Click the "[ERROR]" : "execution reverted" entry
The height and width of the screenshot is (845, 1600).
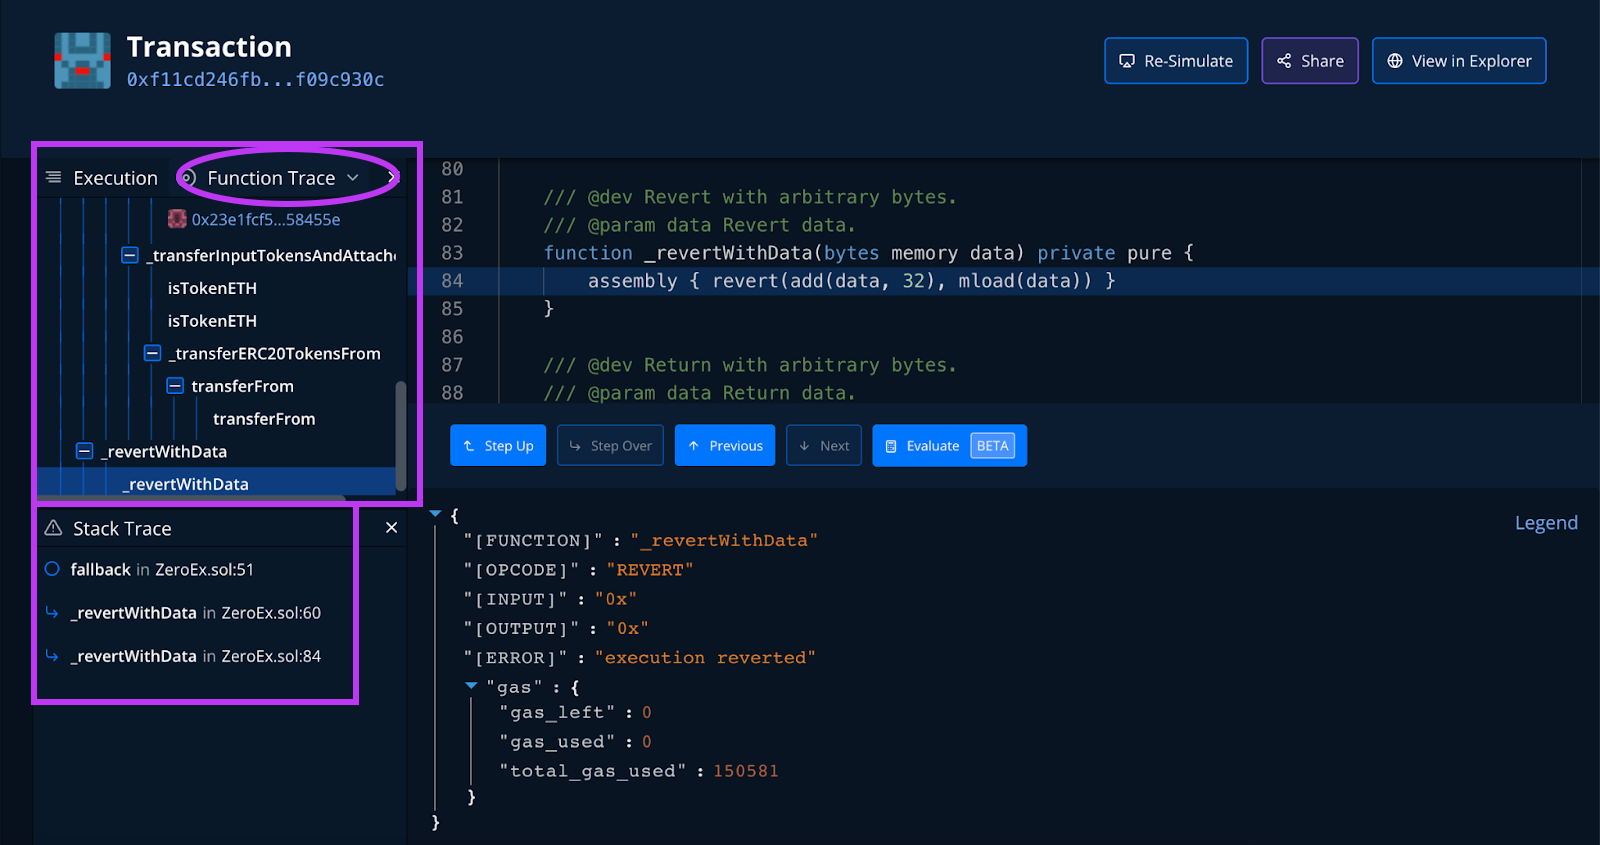[640, 657]
